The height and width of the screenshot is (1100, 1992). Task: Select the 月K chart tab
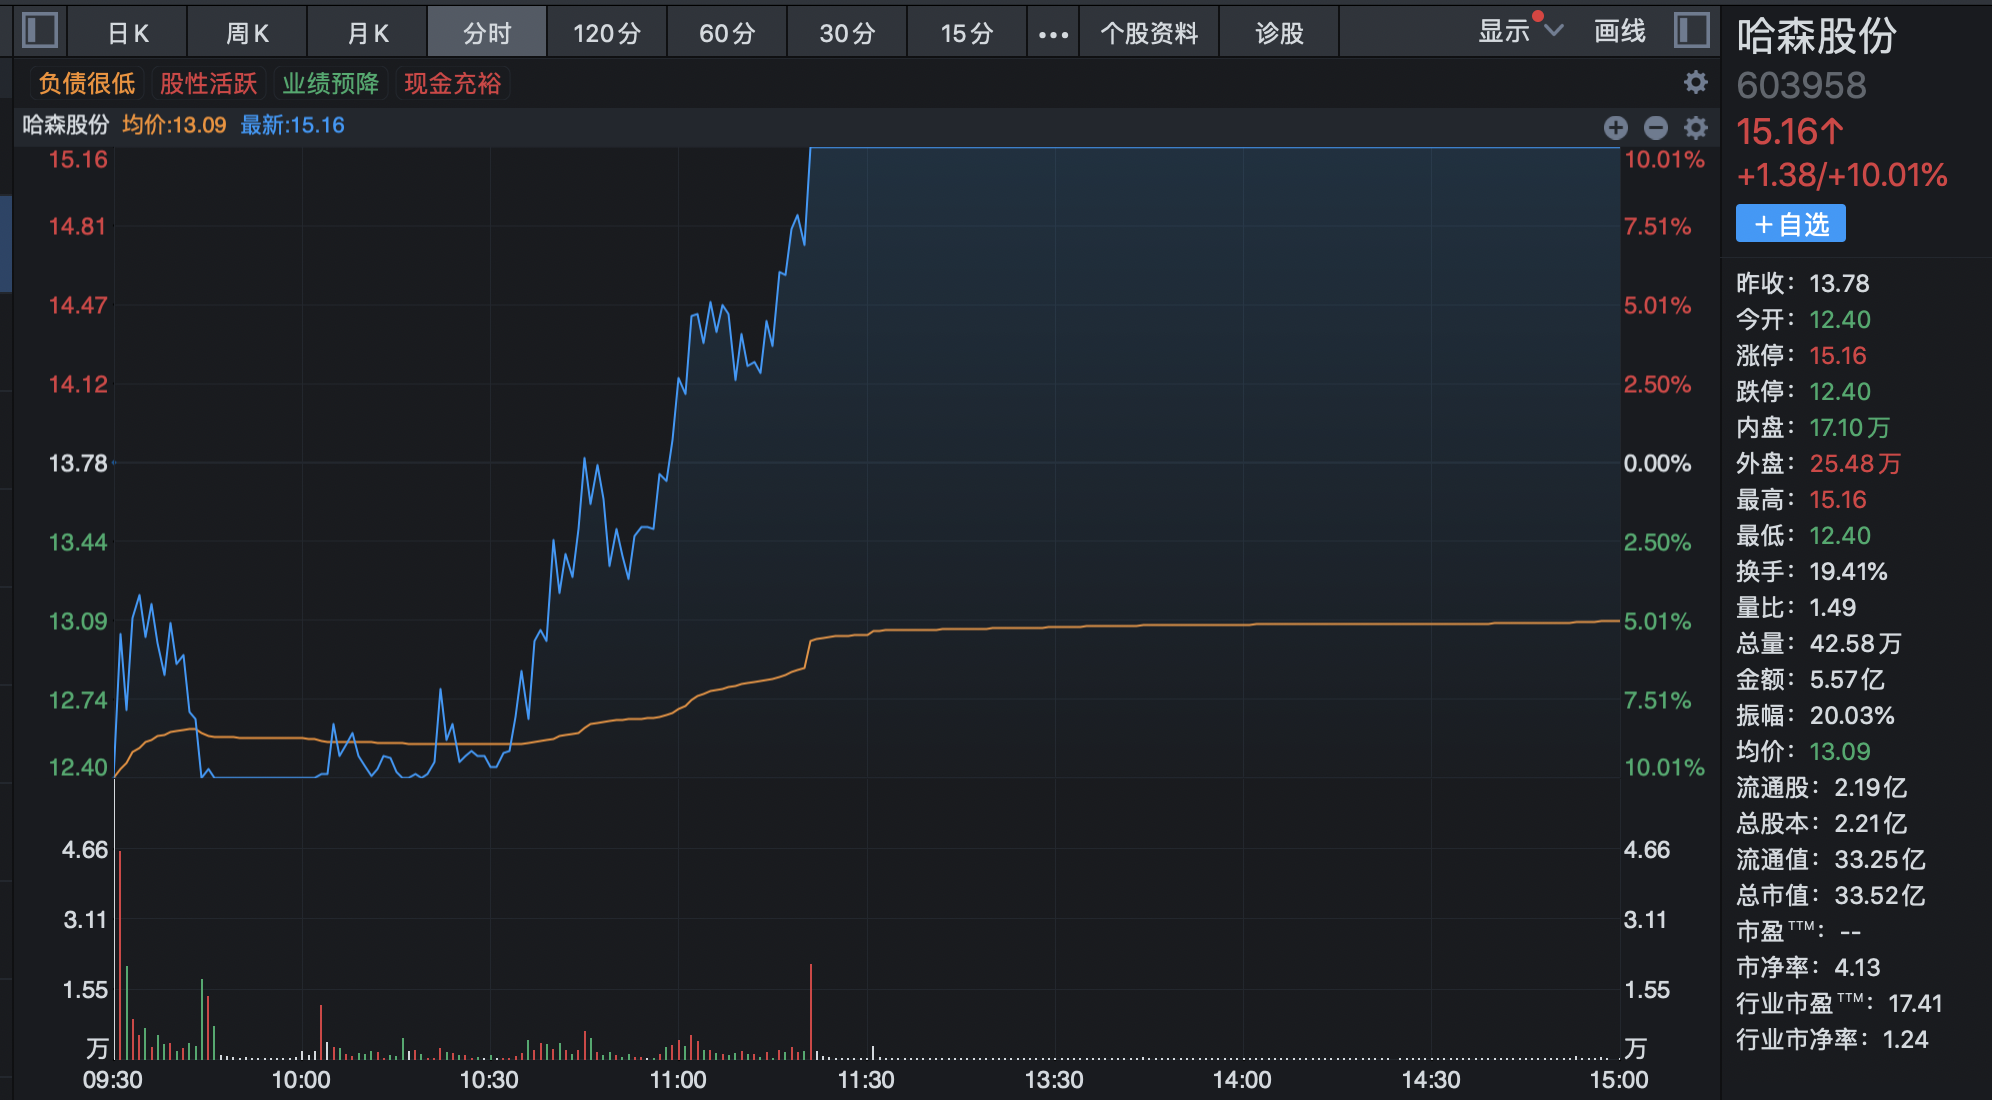click(x=367, y=34)
